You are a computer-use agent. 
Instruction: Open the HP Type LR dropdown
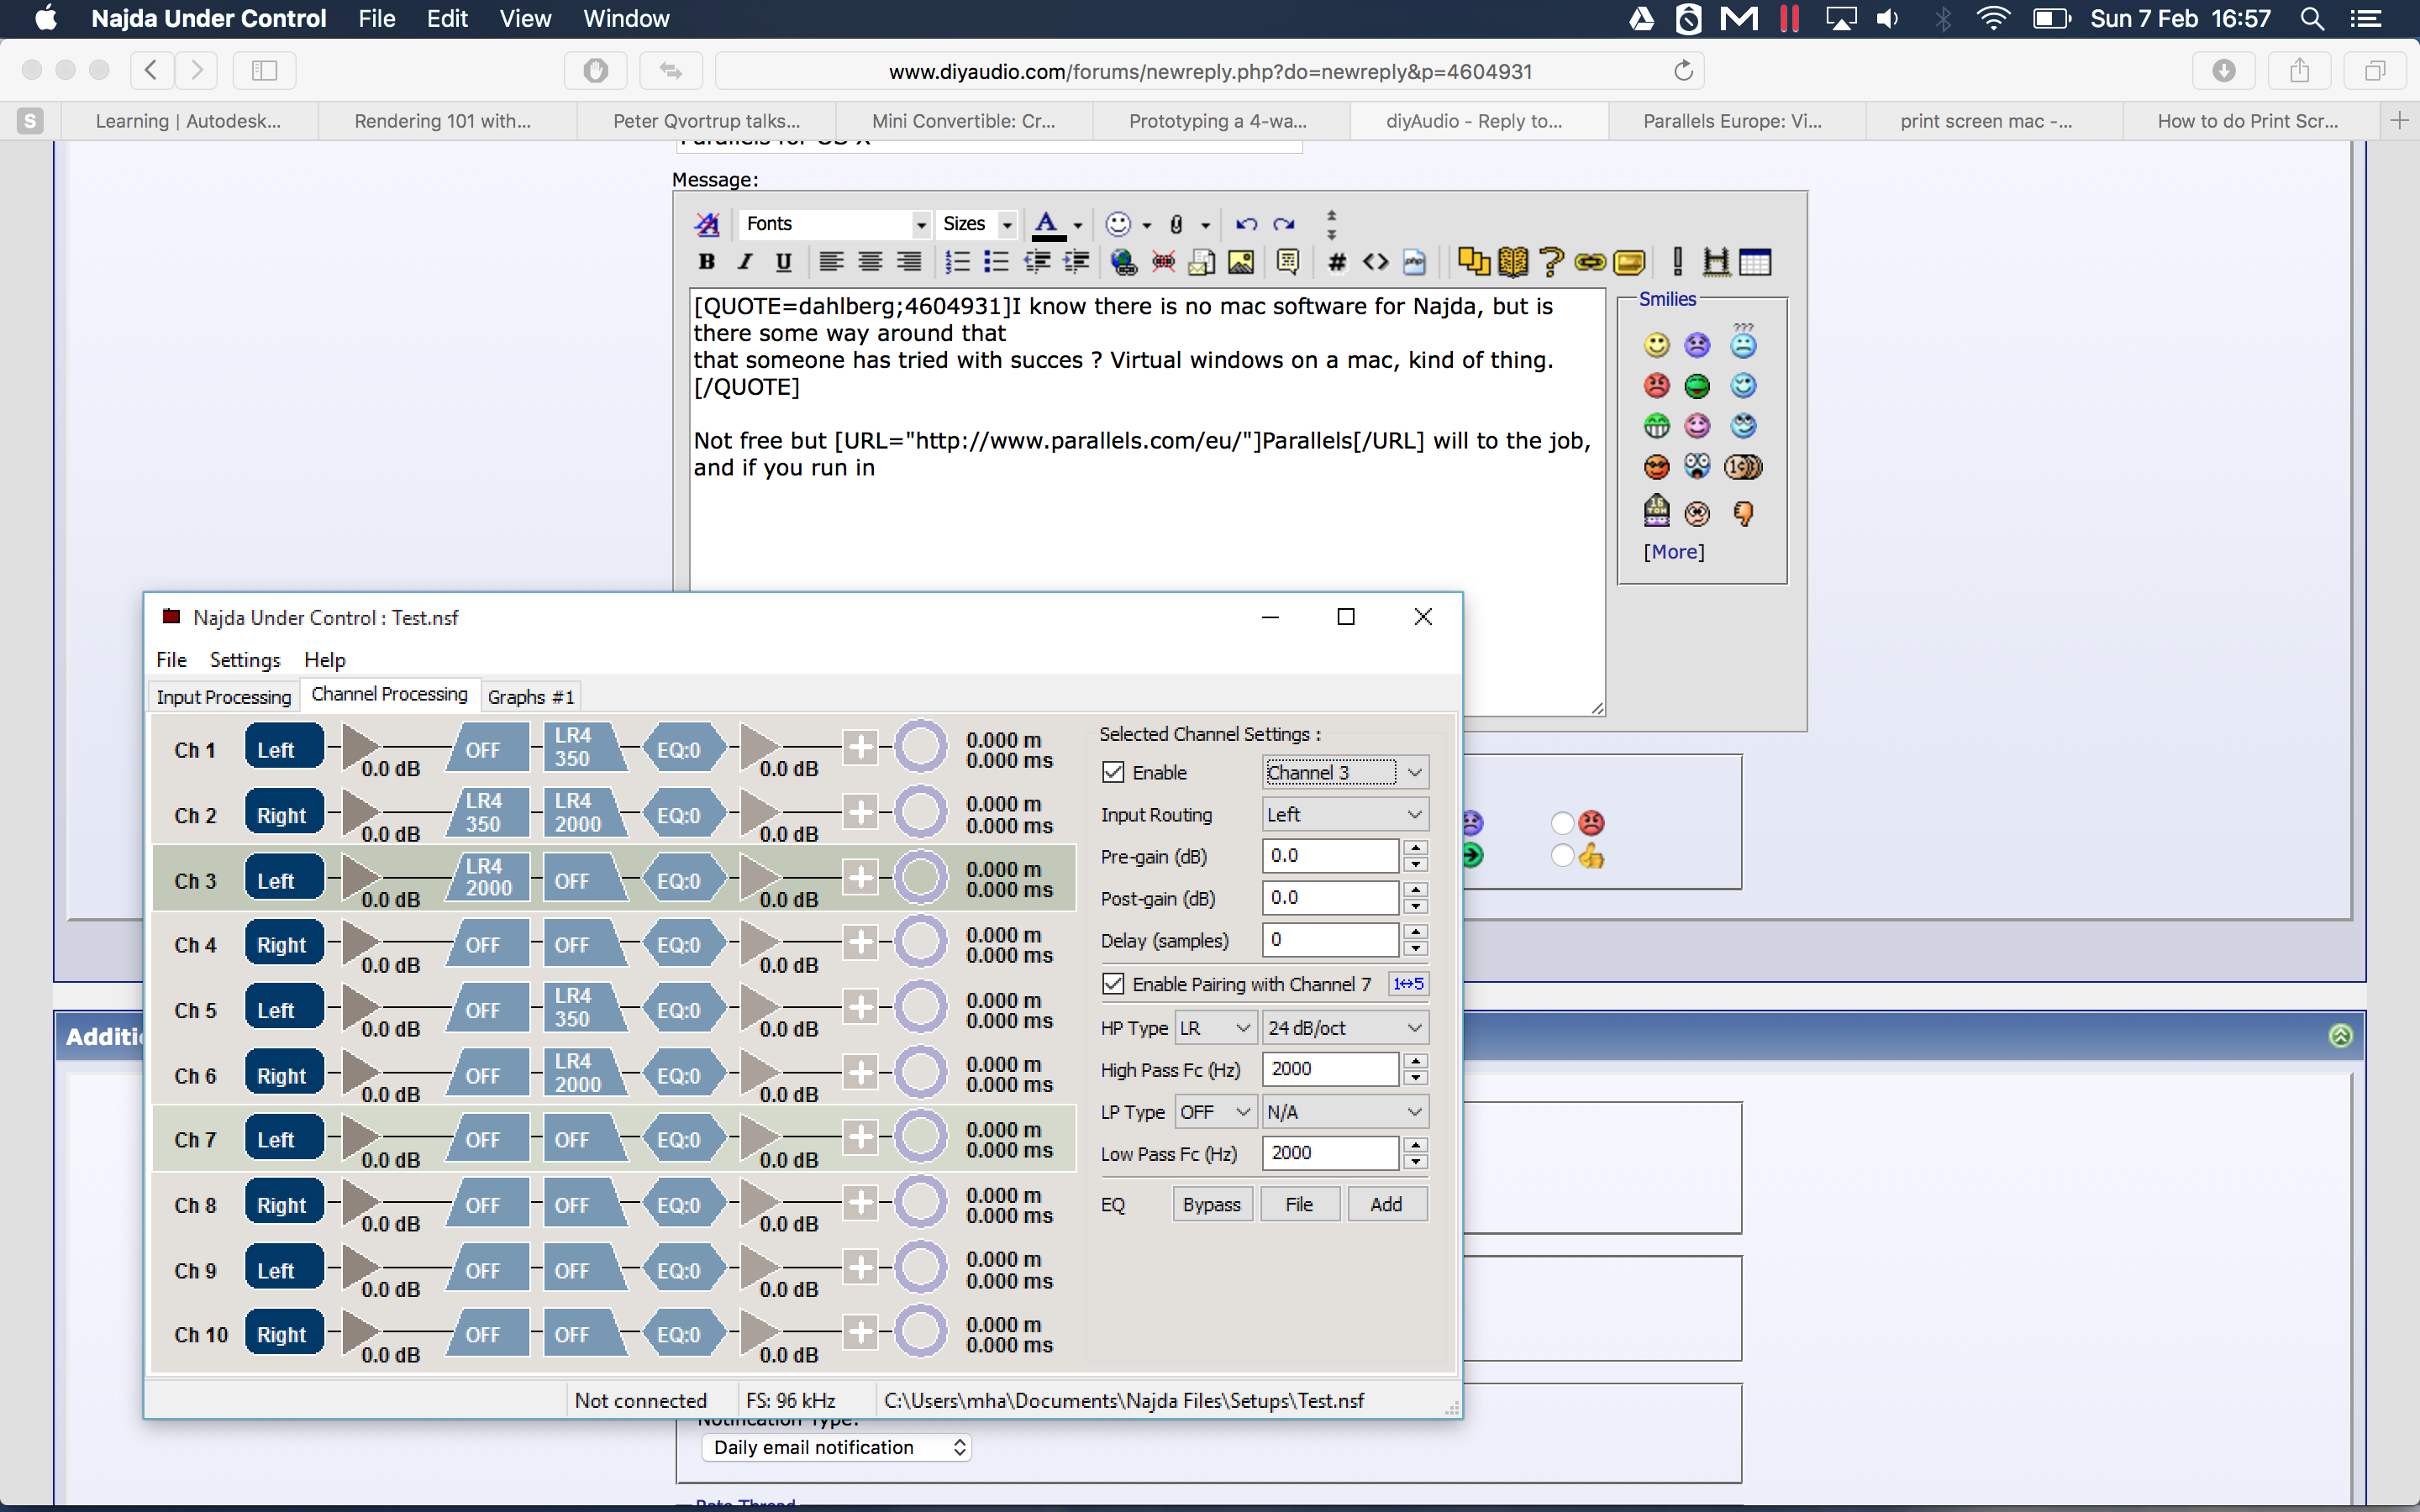[1216, 1028]
